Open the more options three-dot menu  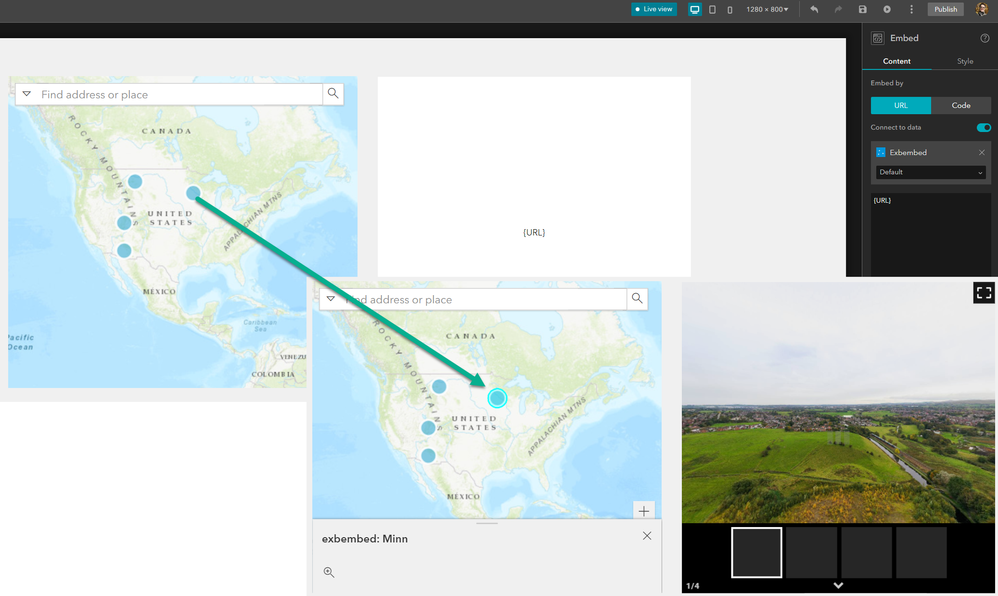point(911,10)
